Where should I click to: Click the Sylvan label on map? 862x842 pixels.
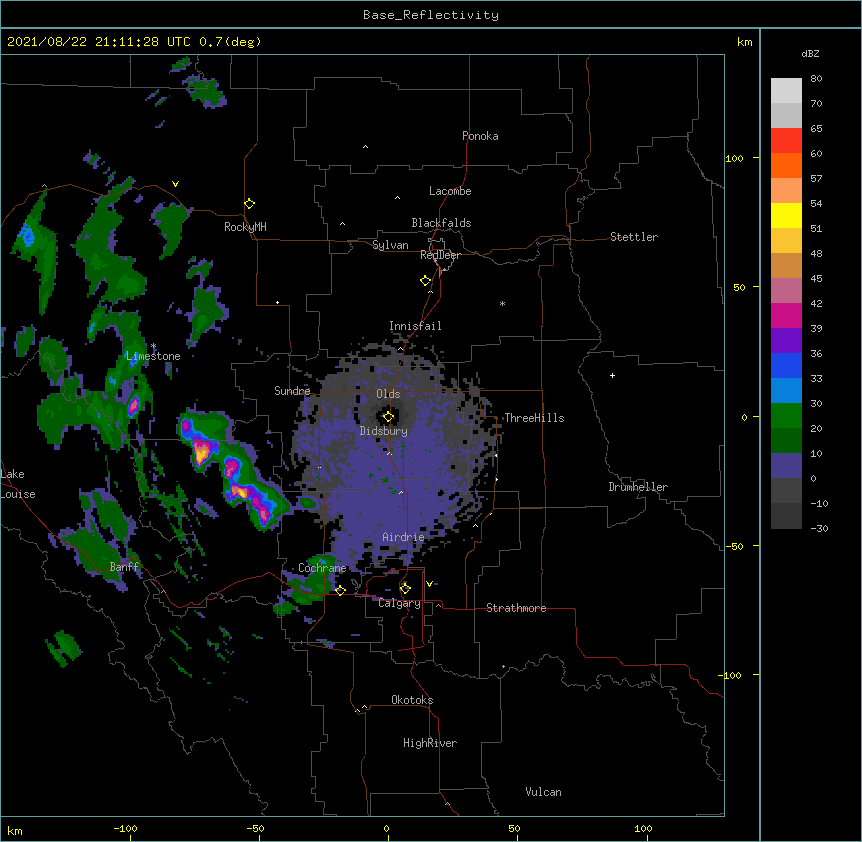coord(390,245)
